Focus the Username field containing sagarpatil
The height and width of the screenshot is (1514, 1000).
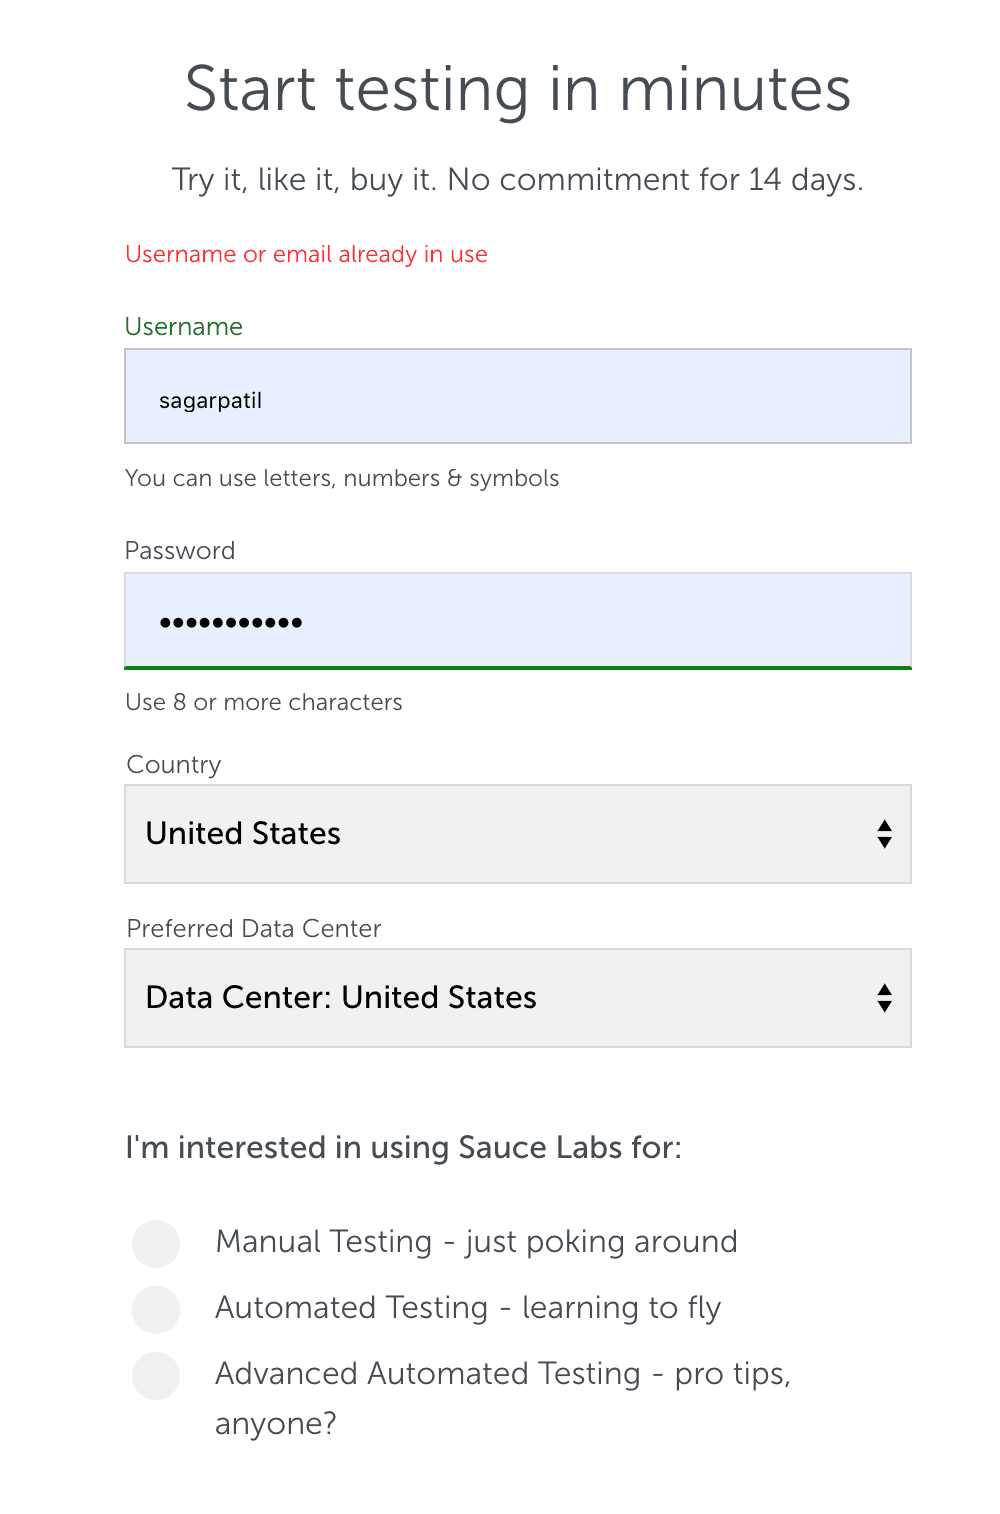517,396
